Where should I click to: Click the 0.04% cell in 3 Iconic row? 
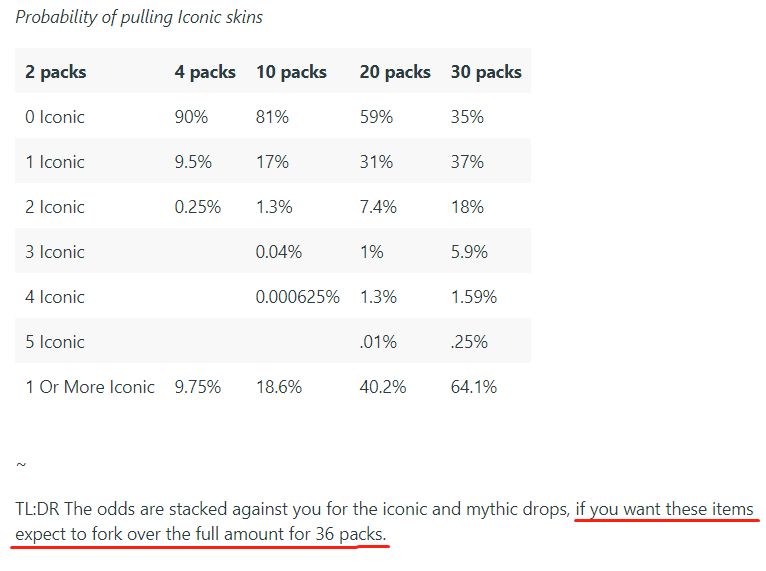tap(279, 252)
